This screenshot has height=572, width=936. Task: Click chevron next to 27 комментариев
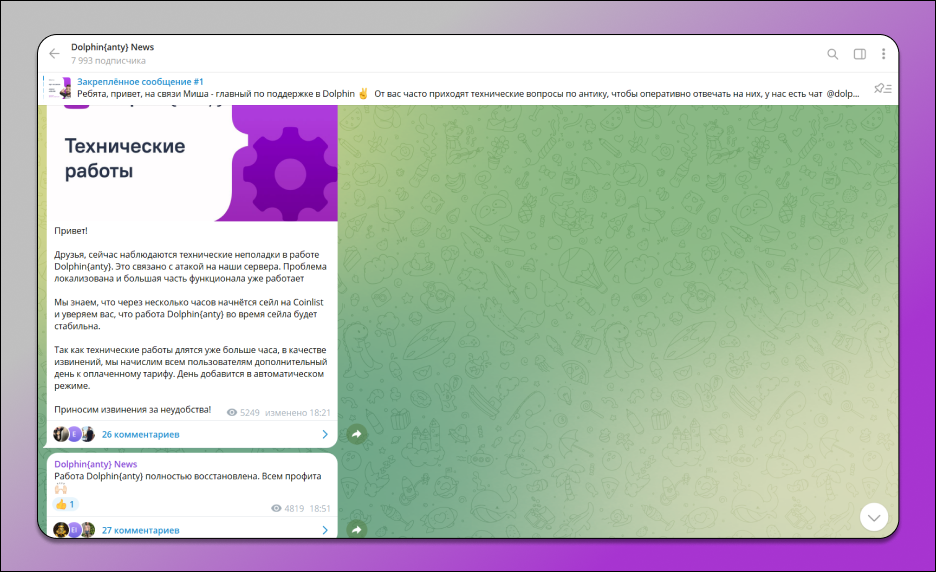tap(325, 530)
